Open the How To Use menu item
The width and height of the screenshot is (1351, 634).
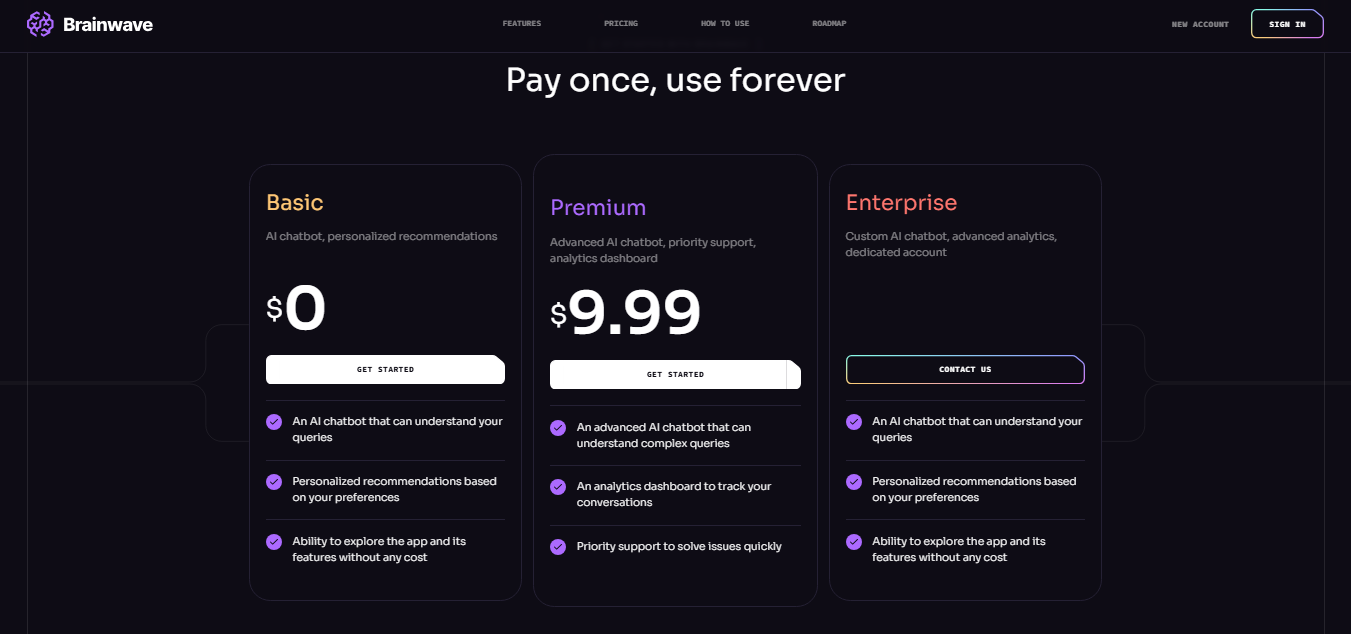click(x=725, y=24)
